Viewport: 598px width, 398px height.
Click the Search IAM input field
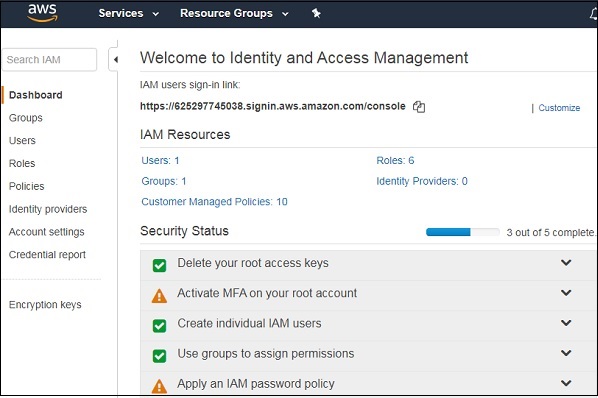click(x=50, y=59)
